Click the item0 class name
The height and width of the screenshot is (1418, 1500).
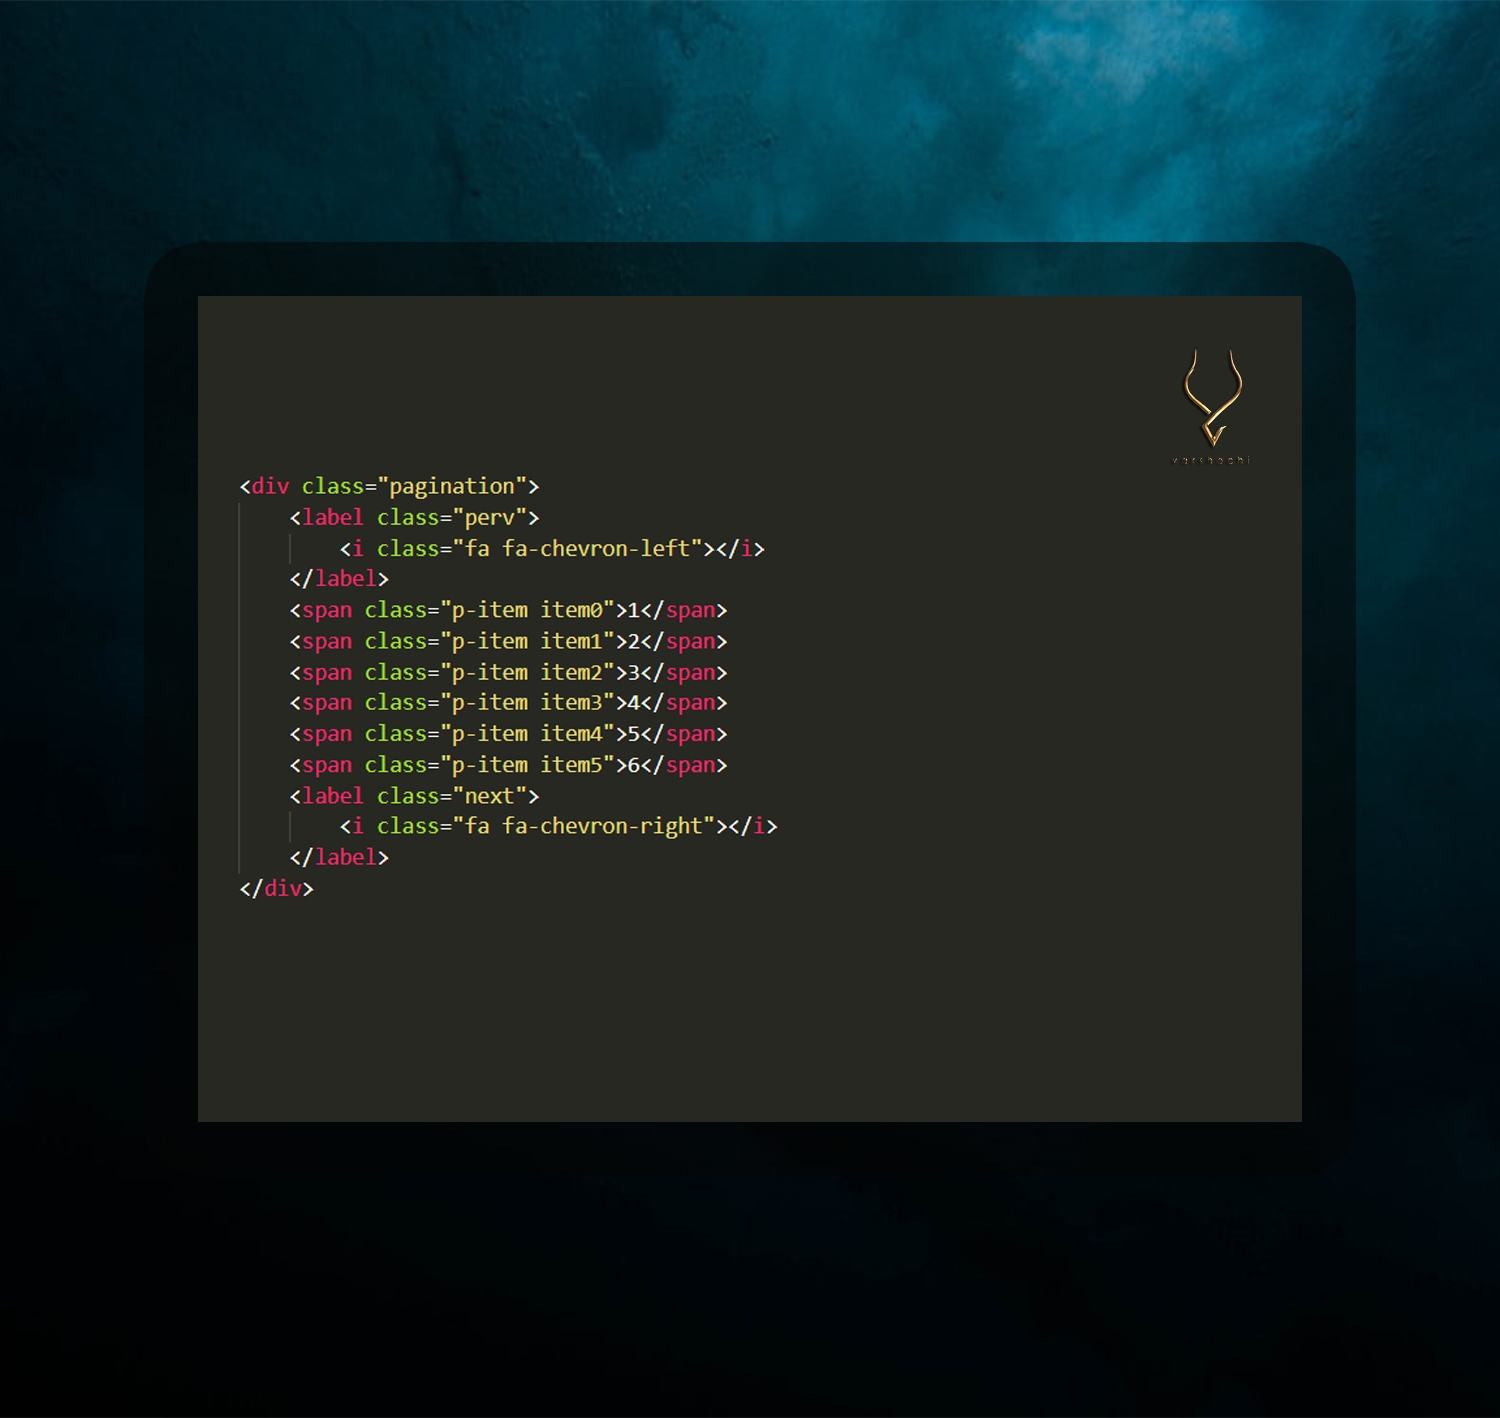[575, 610]
